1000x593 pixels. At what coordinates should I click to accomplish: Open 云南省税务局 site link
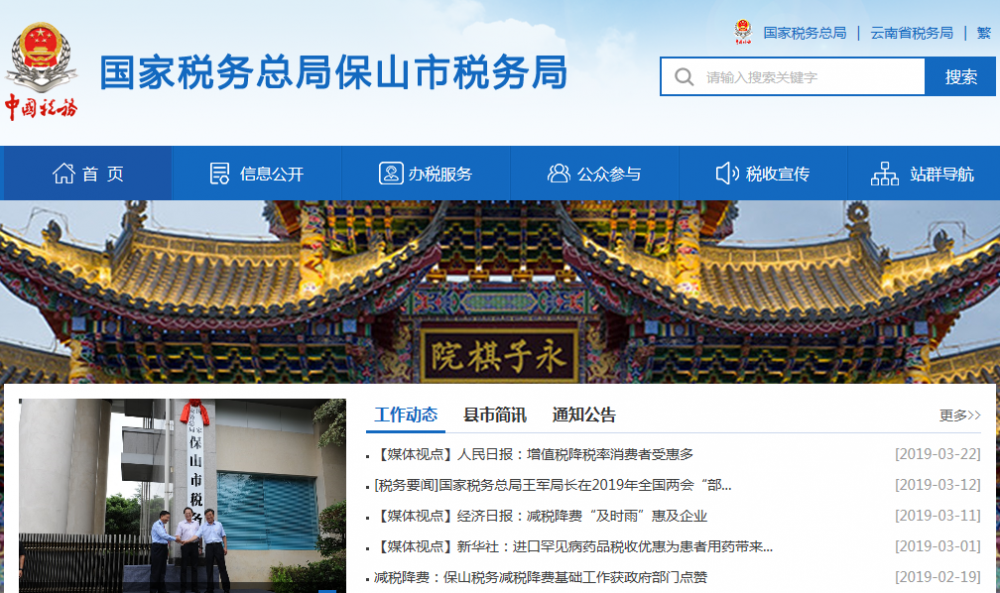pyautogui.click(x=913, y=31)
